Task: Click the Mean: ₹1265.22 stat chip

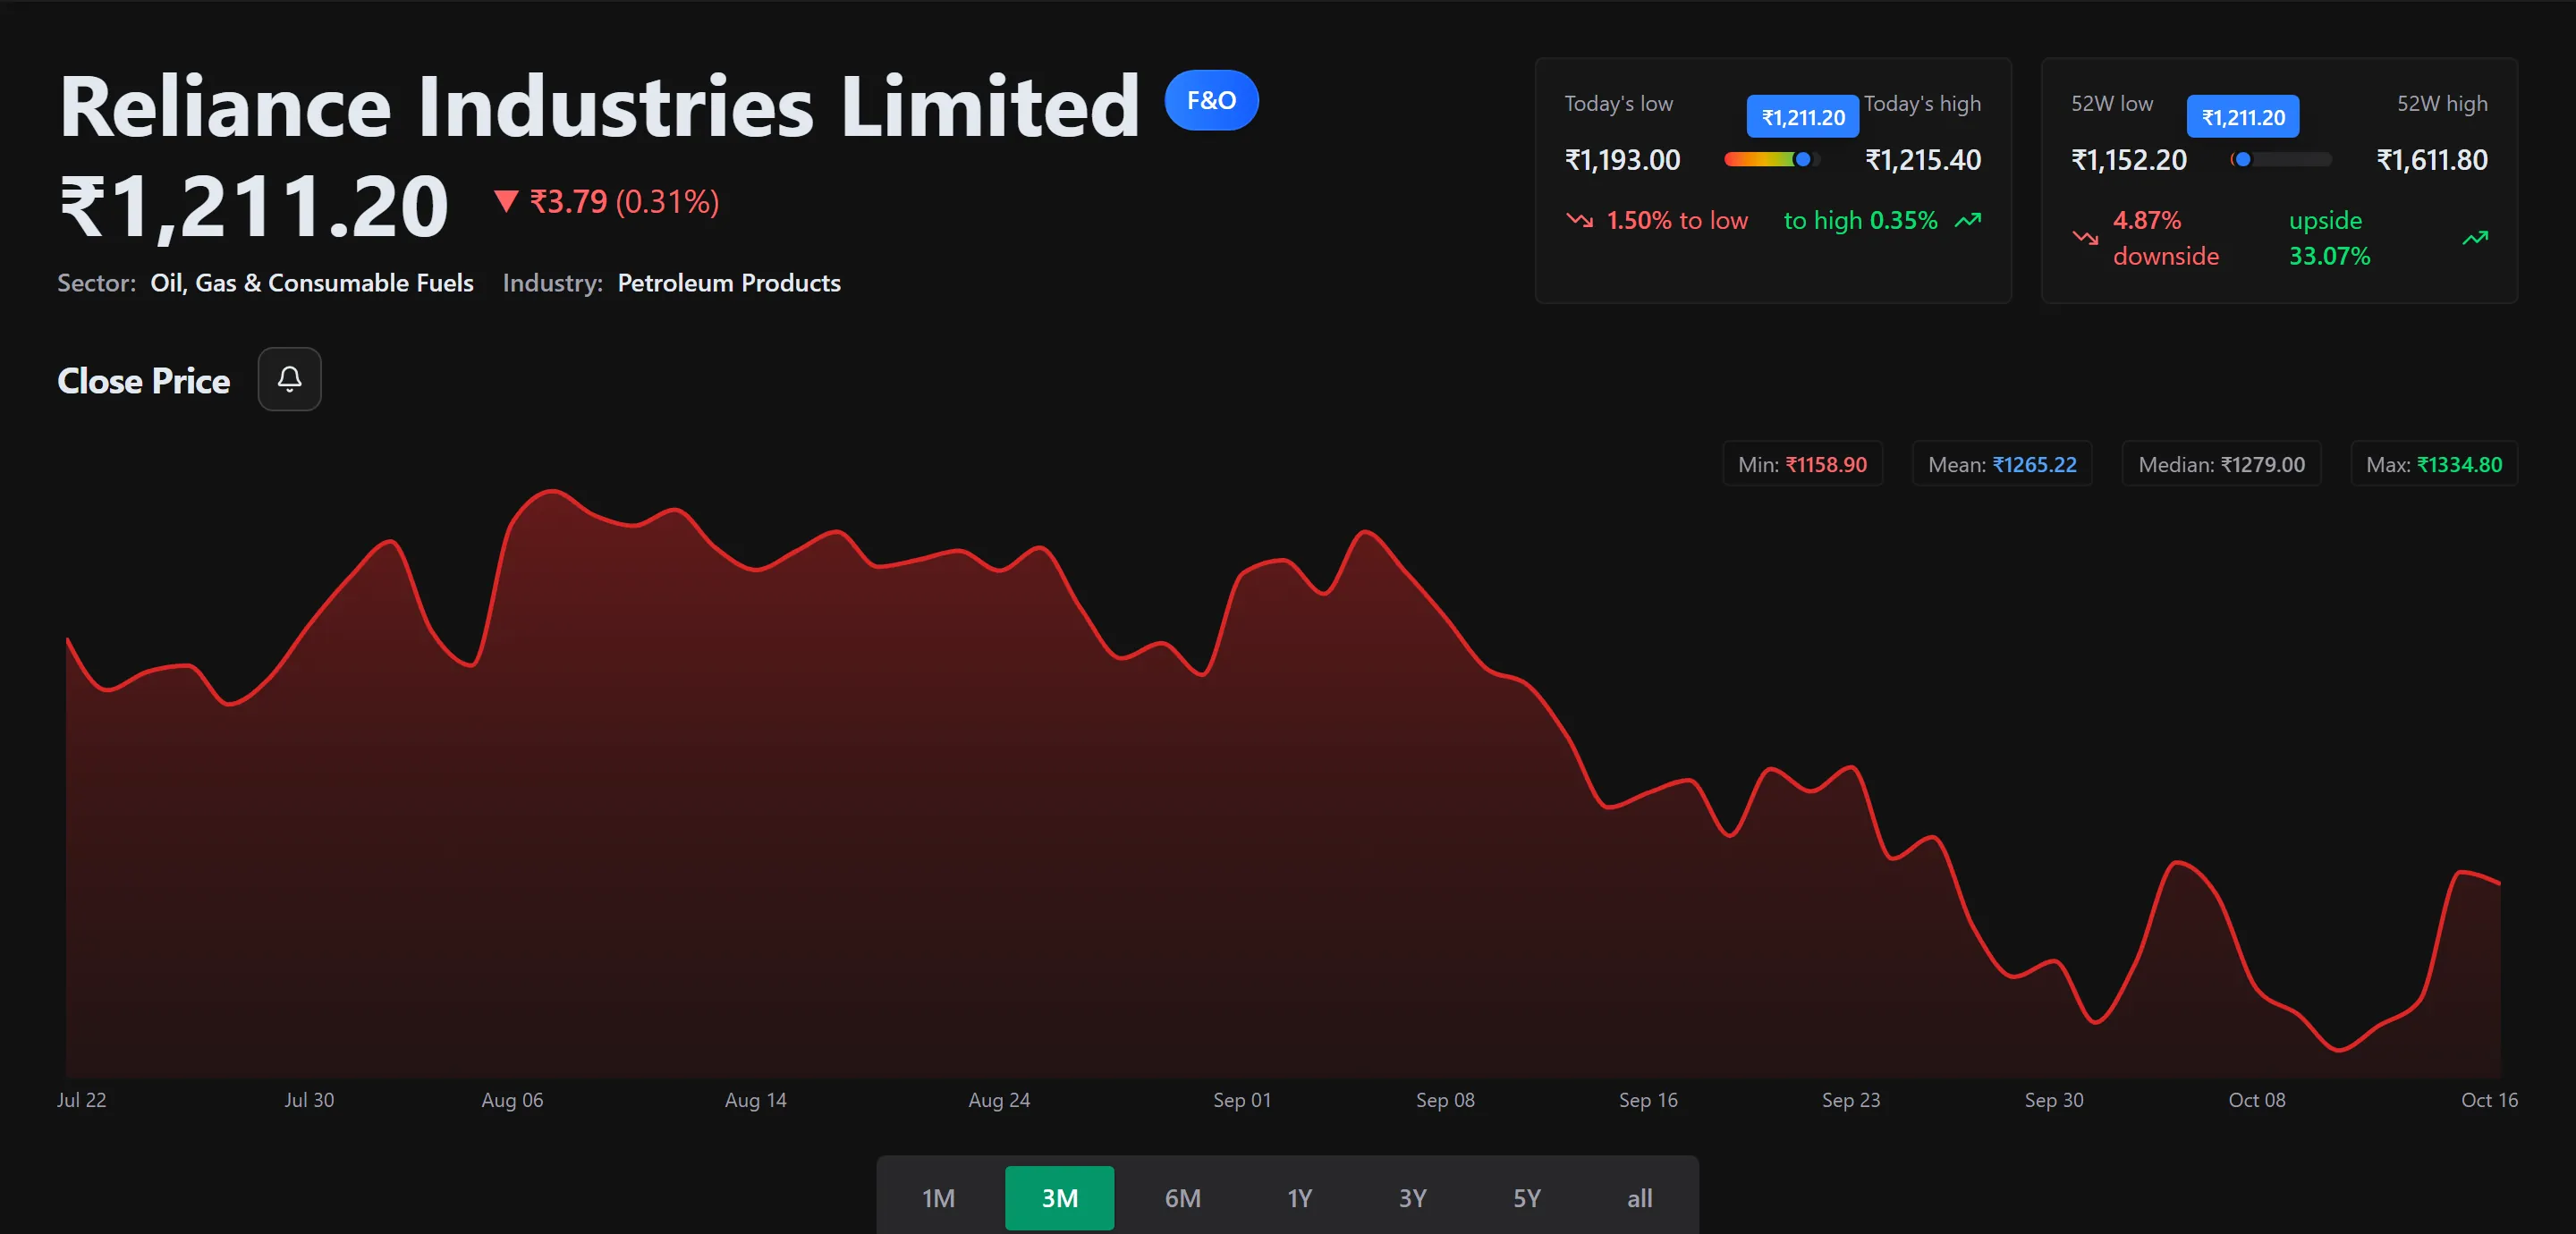Action: 2002,464
